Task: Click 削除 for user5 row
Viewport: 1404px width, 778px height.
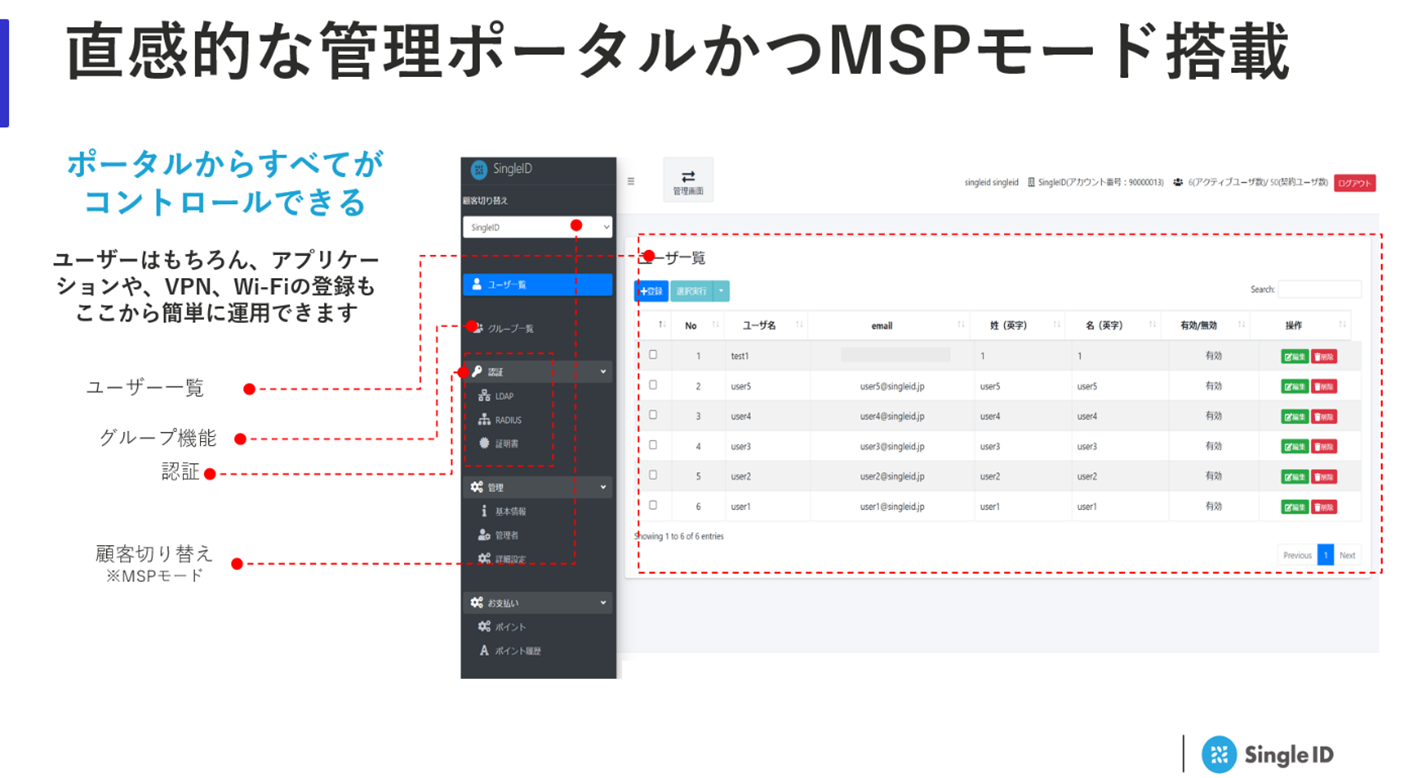Action: tap(1324, 386)
